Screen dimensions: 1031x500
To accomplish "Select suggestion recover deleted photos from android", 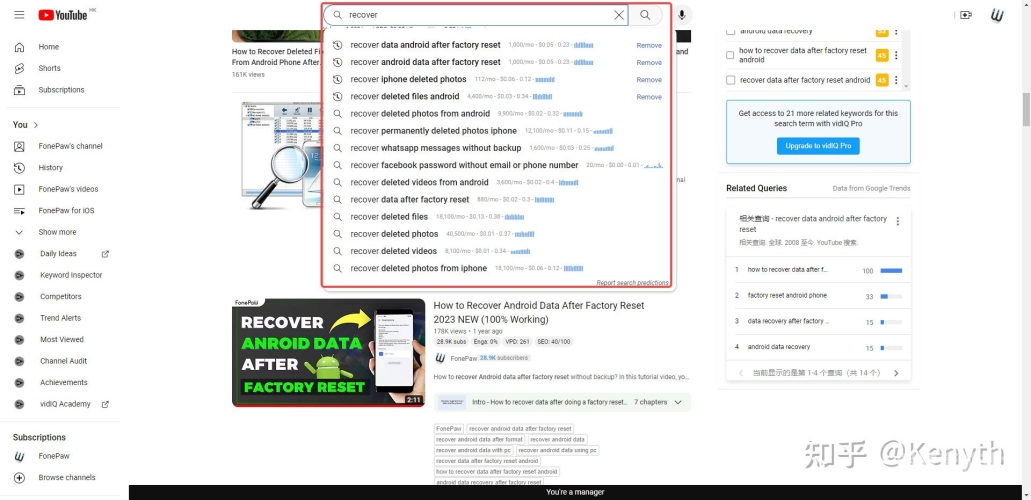I will point(420,113).
